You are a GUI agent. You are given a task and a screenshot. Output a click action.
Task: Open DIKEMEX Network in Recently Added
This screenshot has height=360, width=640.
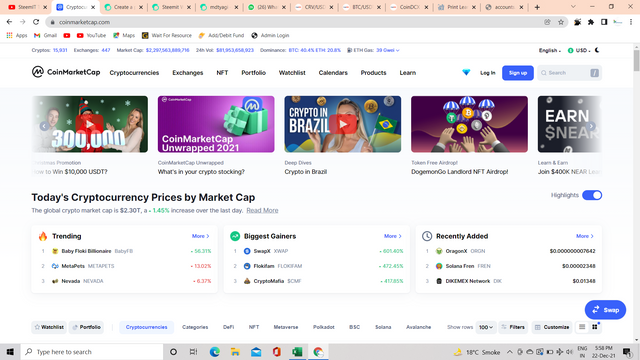468,281
